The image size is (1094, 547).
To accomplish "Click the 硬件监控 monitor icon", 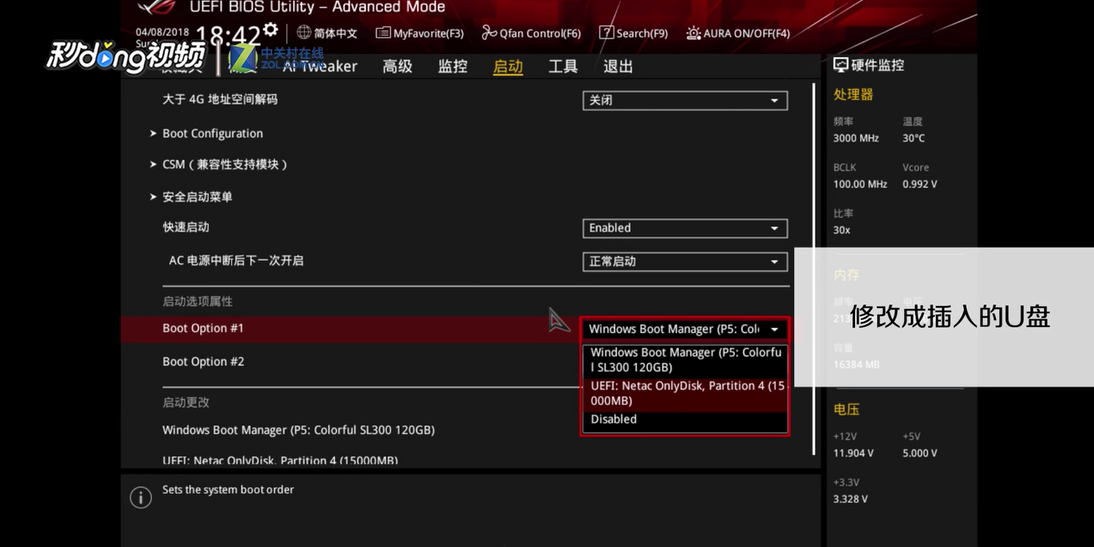I will (841, 66).
